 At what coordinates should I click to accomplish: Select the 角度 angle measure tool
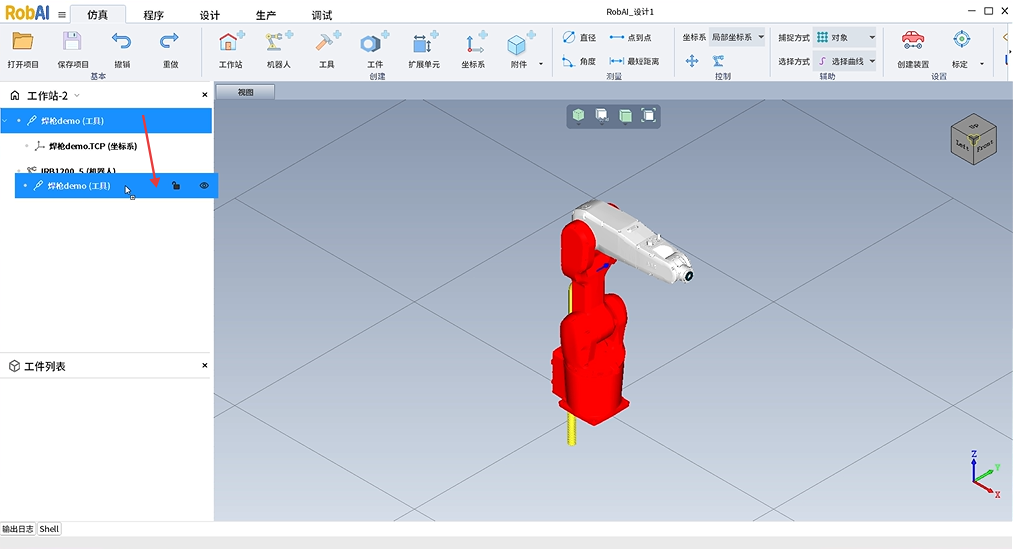pyautogui.click(x=579, y=61)
